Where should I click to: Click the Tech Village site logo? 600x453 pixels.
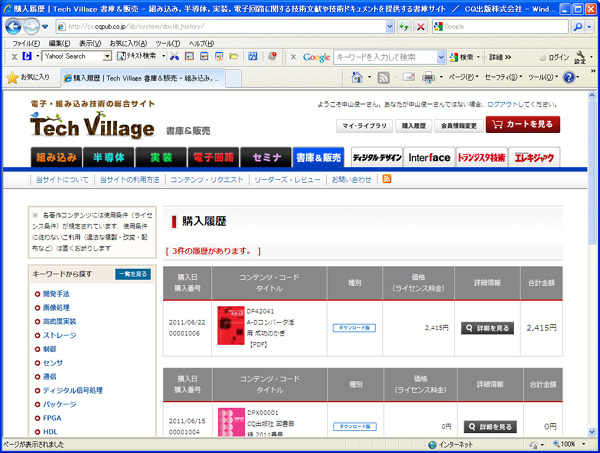(92, 126)
